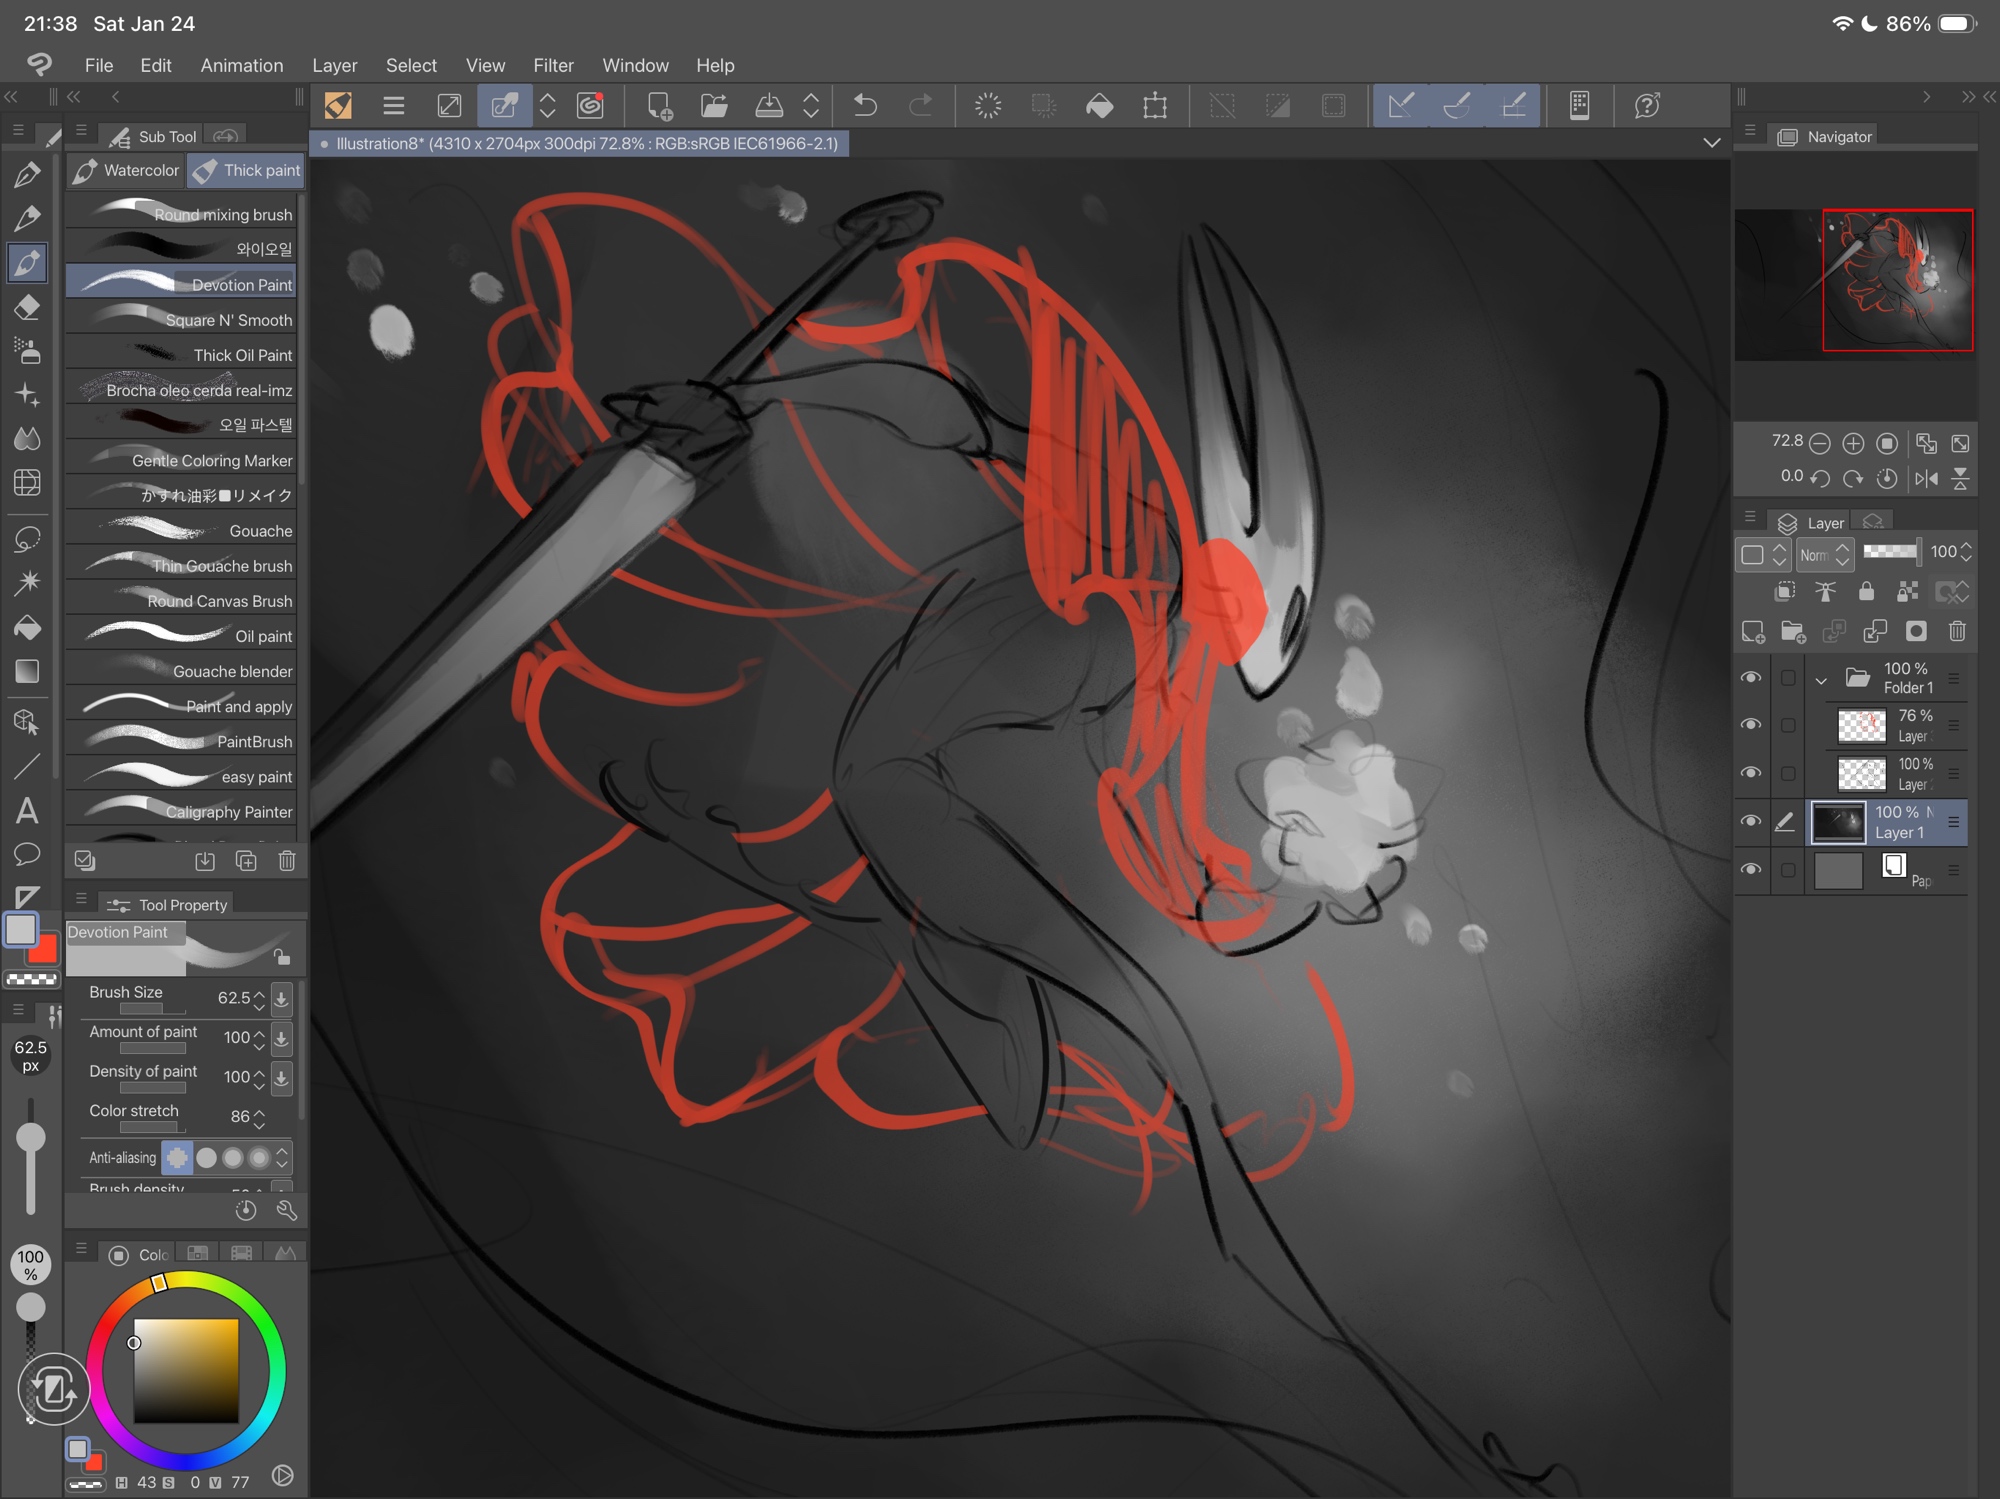Collapse Folder 1 in layer list
Viewport: 2000px width, 1499px height.
(1821, 680)
